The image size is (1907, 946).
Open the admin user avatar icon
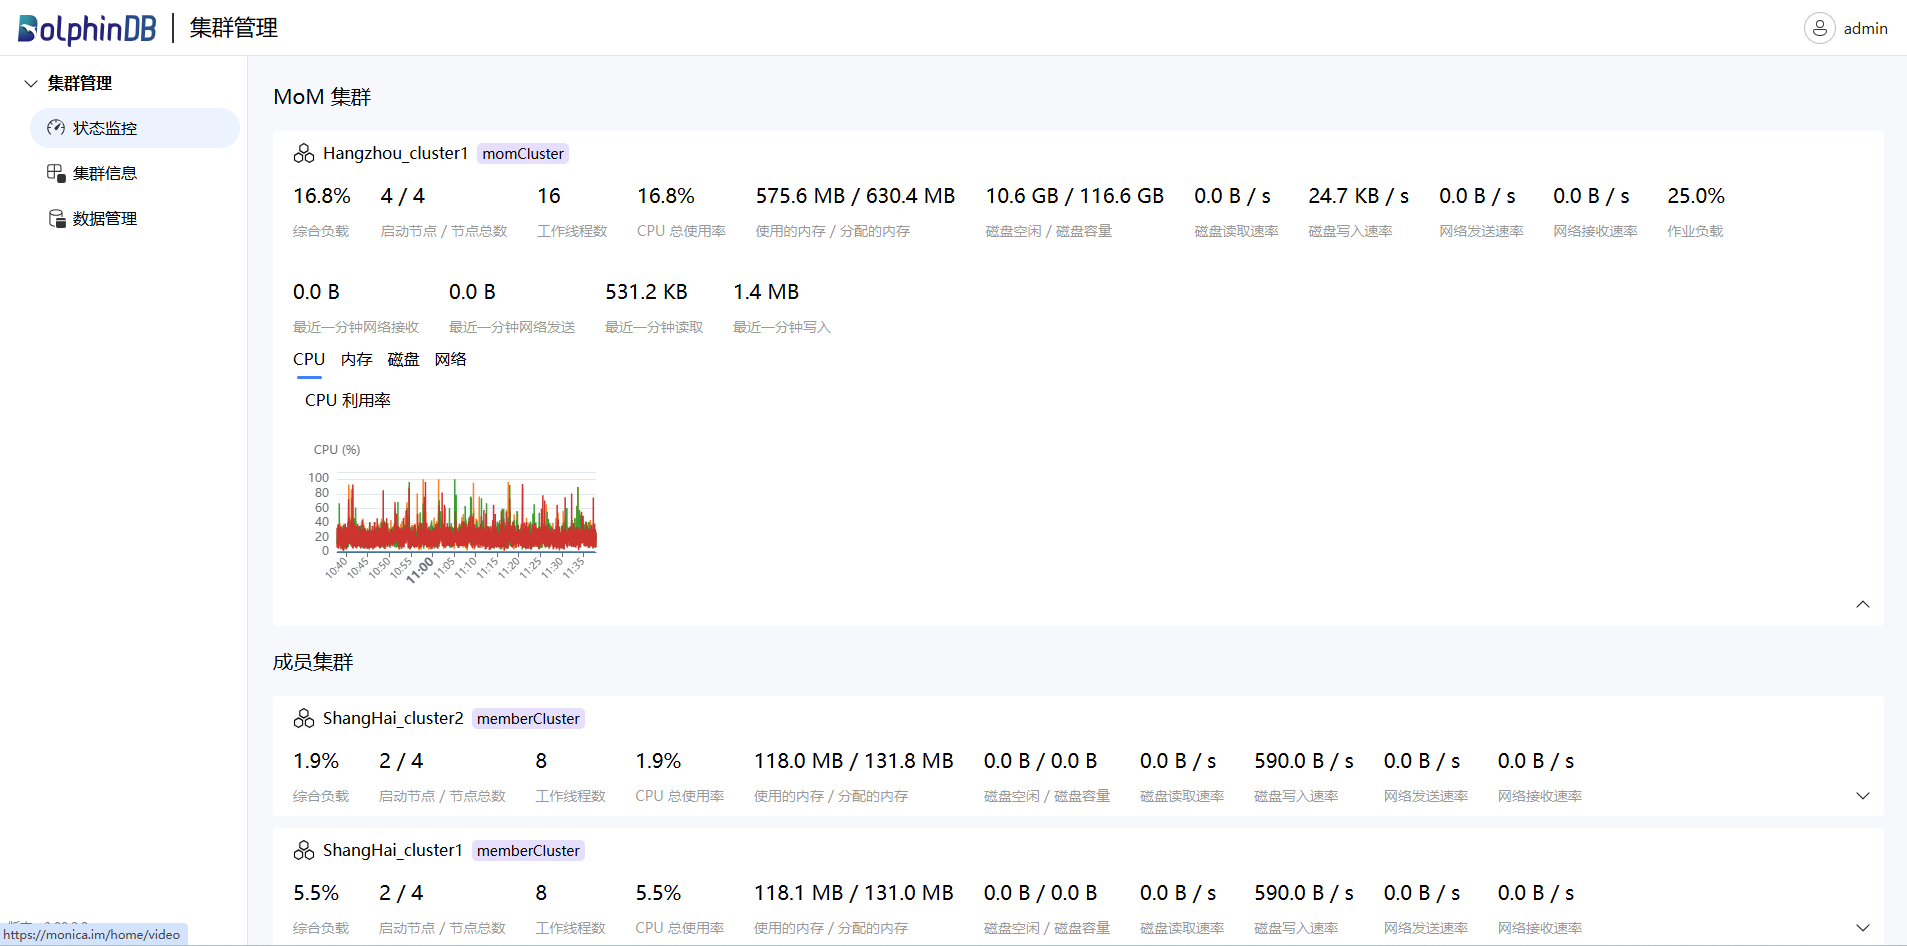pos(1819,28)
